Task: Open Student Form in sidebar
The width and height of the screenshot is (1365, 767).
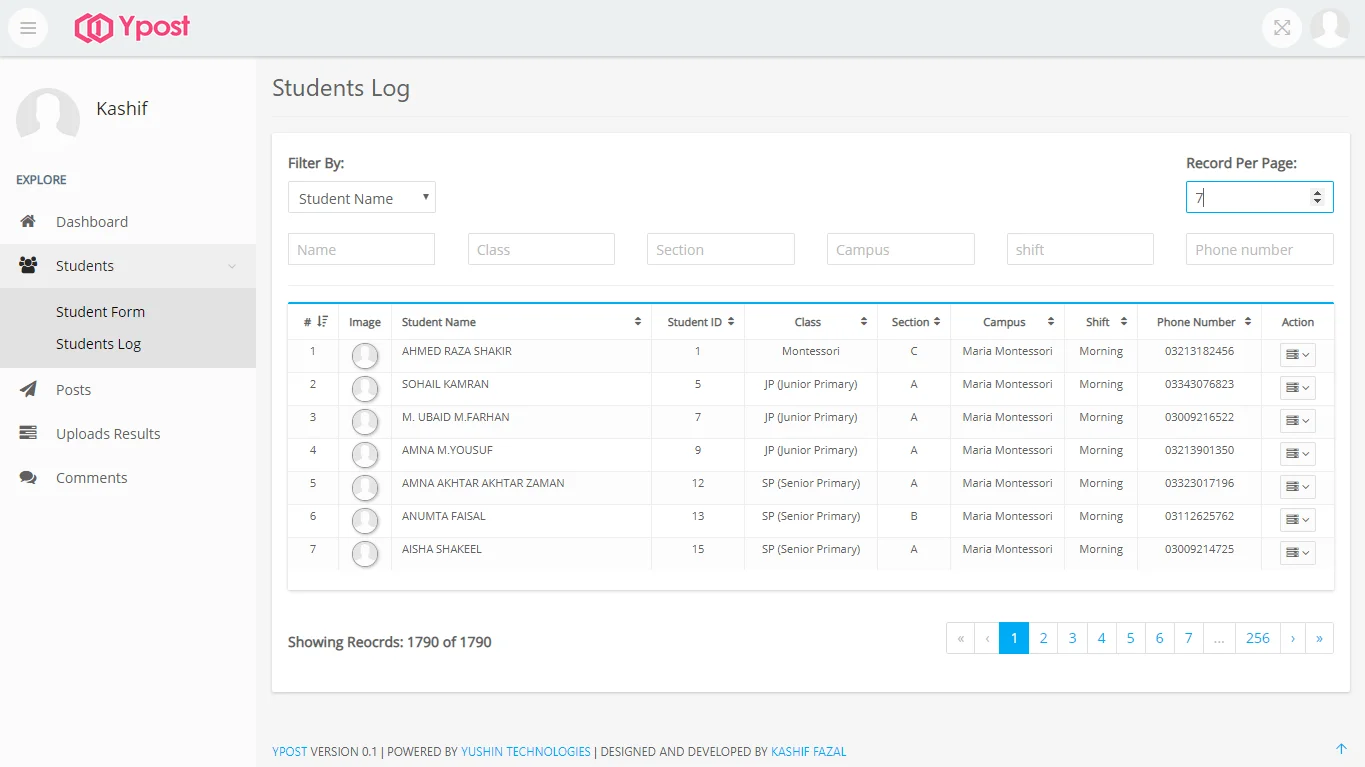Action: (x=100, y=312)
